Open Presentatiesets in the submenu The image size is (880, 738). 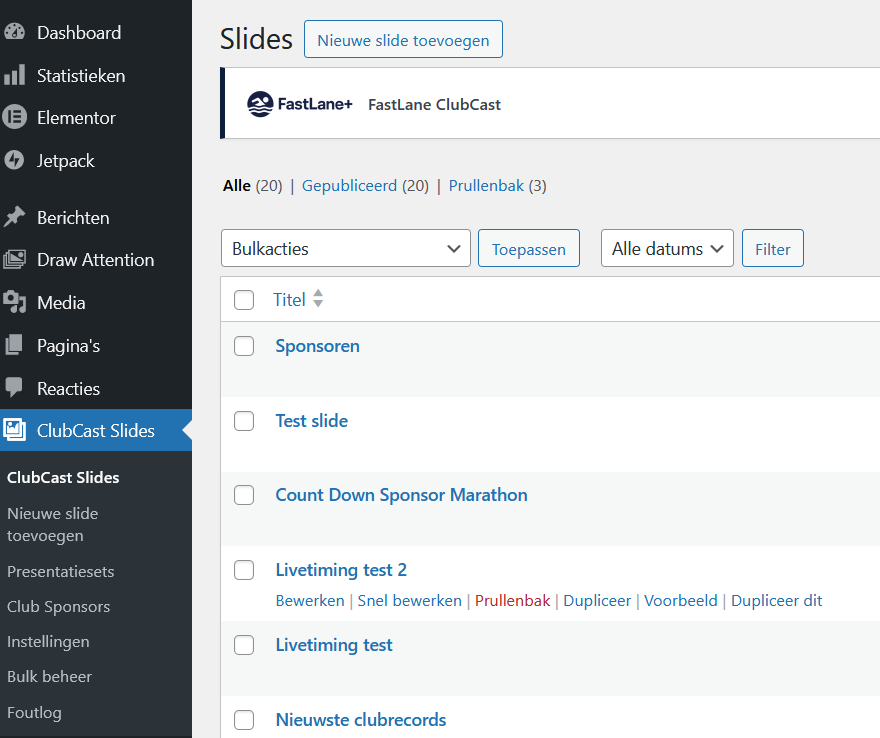(x=60, y=572)
